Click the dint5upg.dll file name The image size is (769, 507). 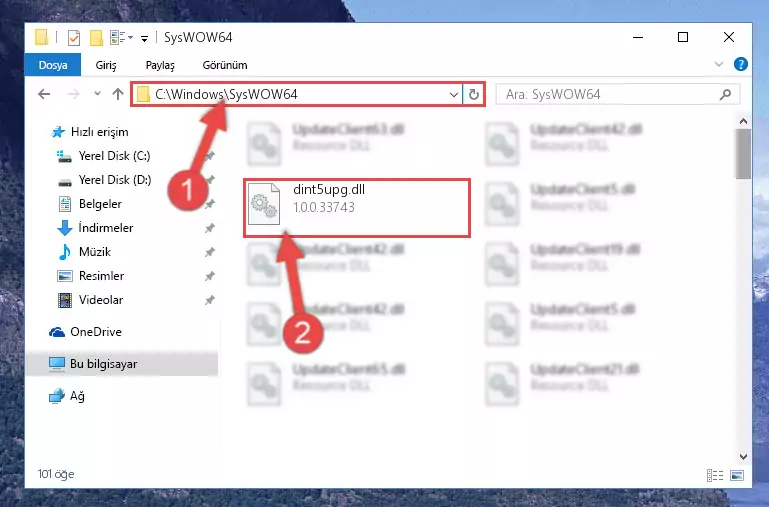coord(329,190)
